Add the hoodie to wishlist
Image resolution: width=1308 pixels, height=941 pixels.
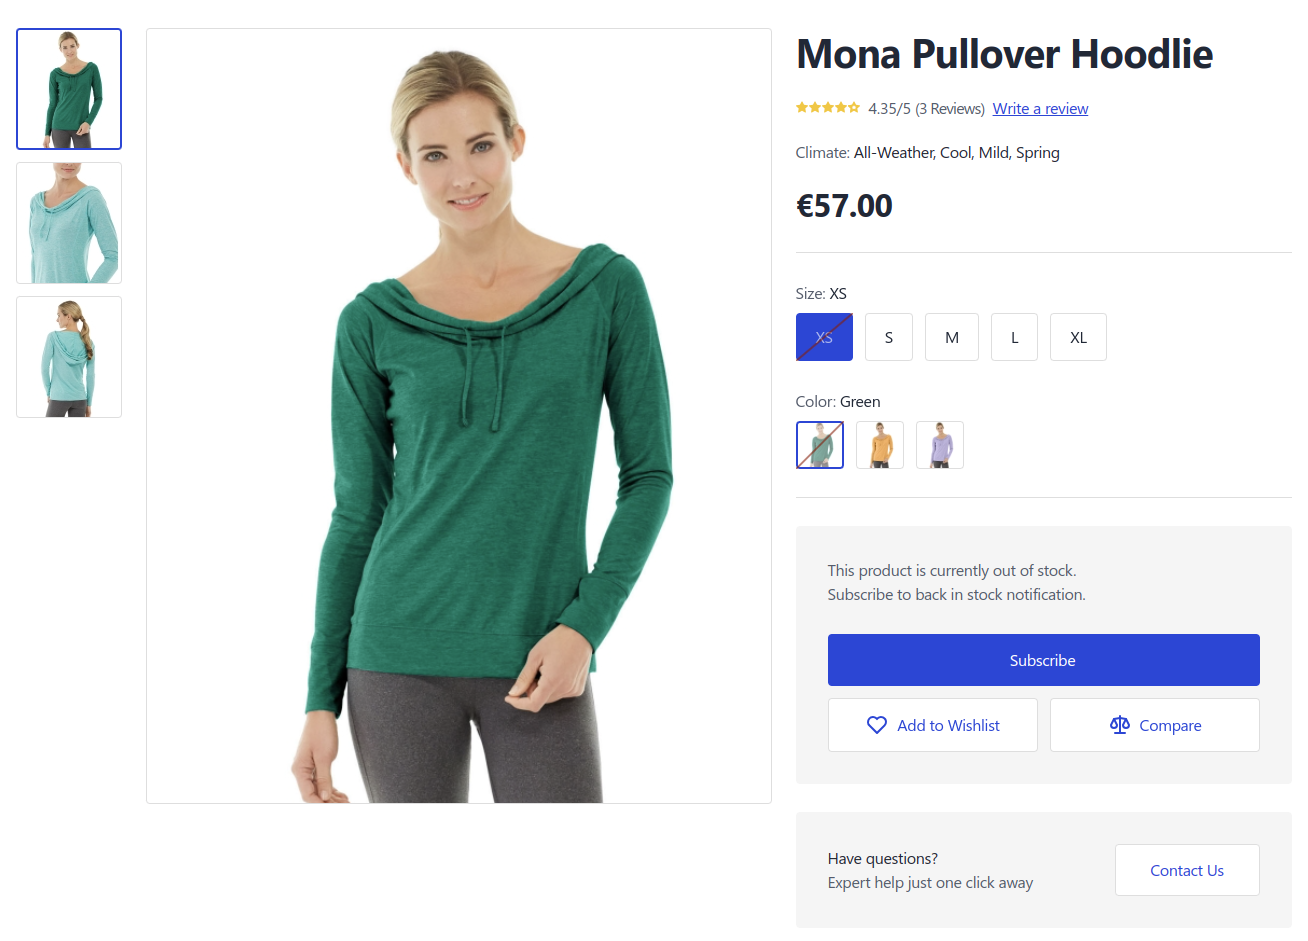933,725
